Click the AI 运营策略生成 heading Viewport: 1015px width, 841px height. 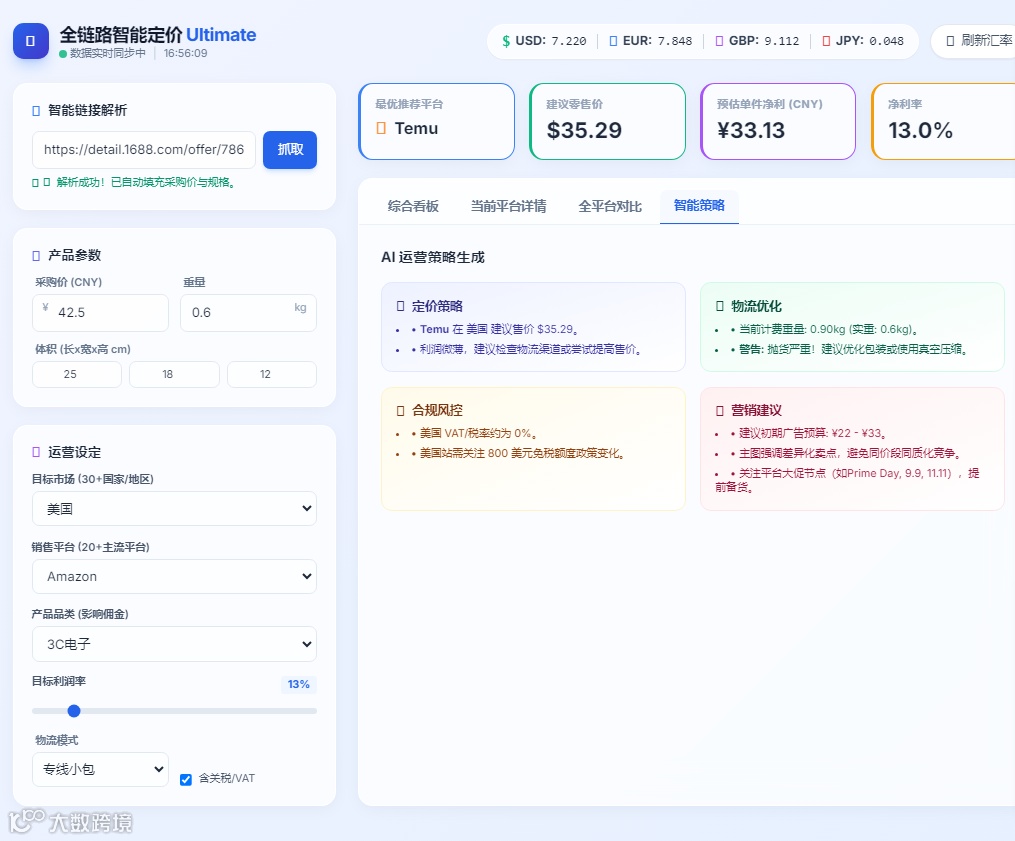(x=432, y=257)
